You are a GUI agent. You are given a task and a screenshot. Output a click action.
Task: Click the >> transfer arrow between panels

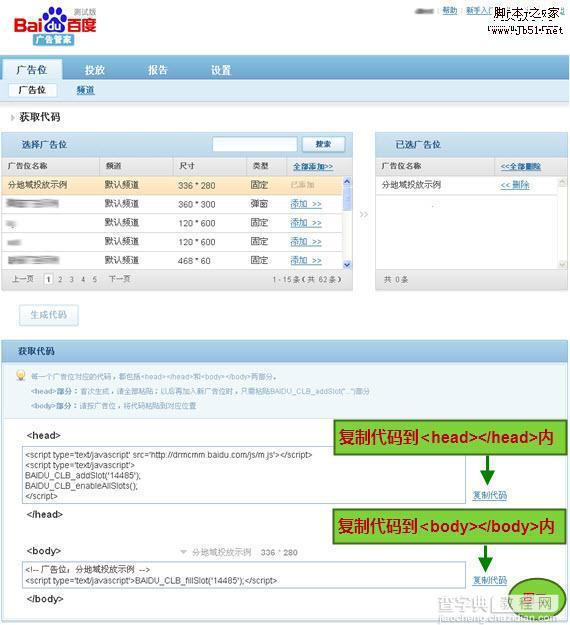364,214
